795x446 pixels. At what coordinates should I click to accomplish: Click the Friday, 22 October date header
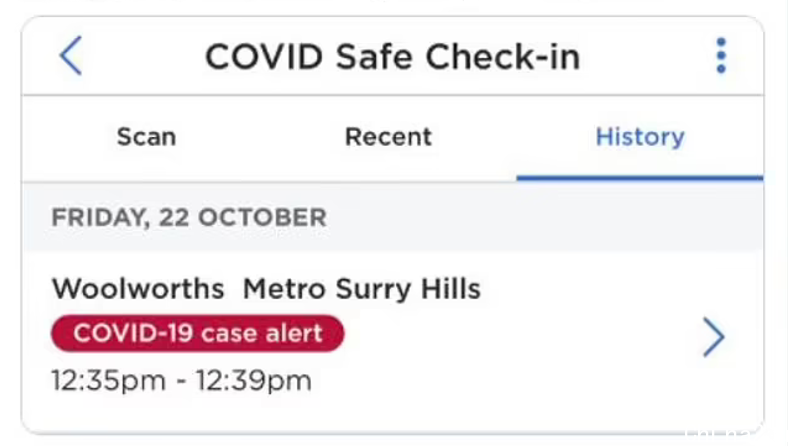pyautogui.click(x=189, y=217)
